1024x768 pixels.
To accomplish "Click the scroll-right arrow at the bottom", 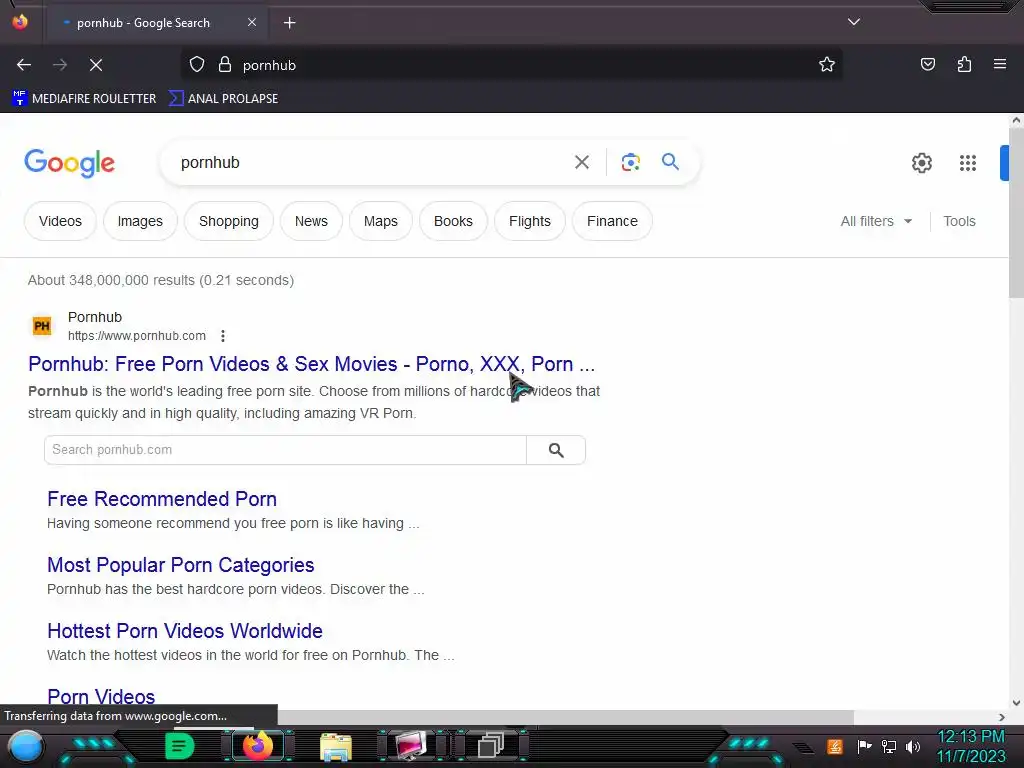I will click(1002, 717).
